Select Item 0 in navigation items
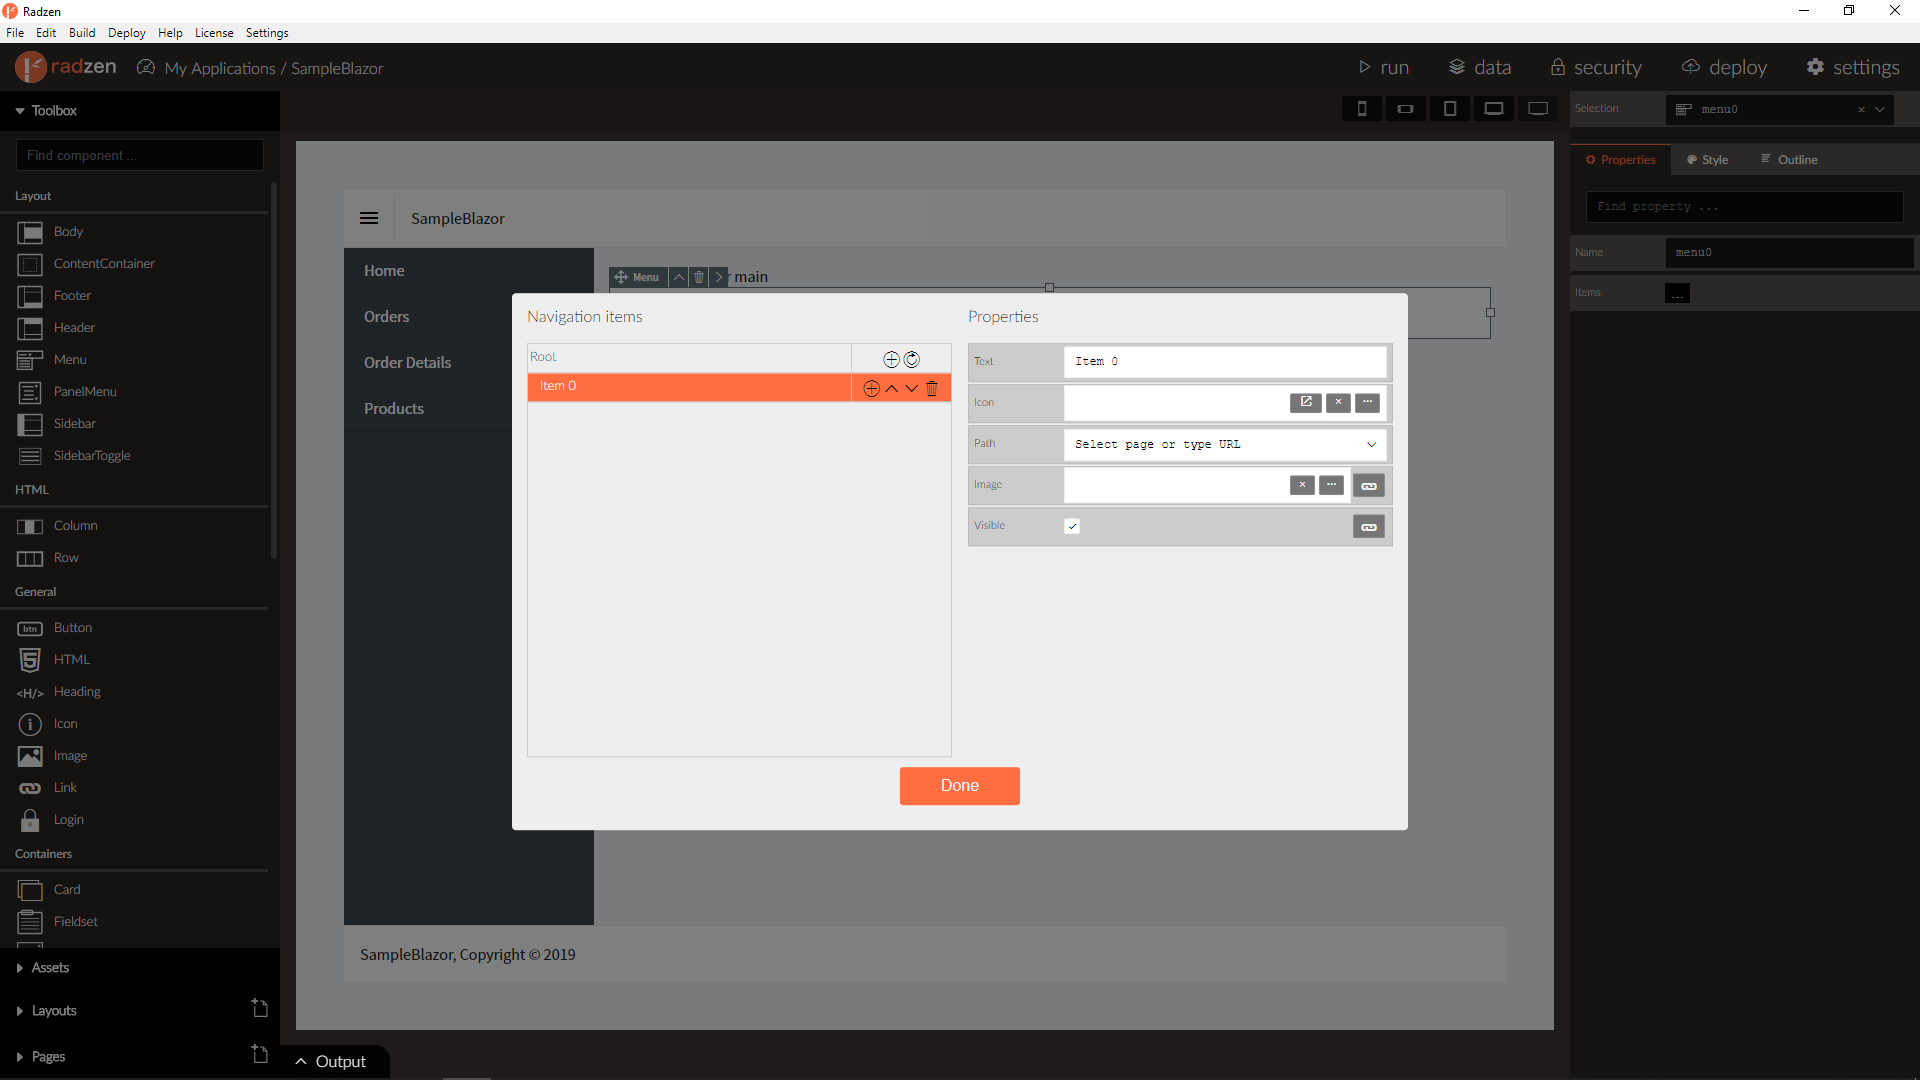Screen dimensions: 1920x1080 pyautogui.click(x=689, y=387)
